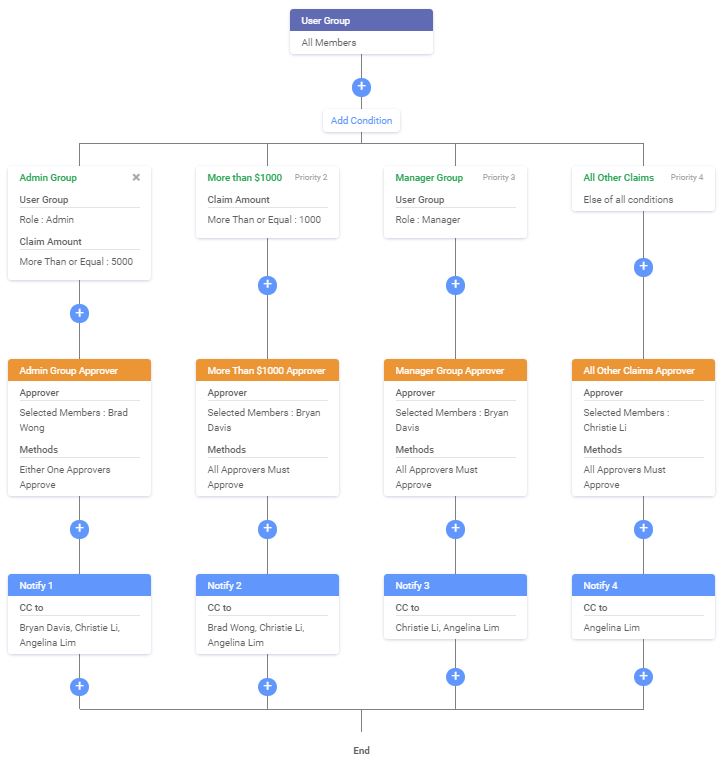Click plus icon below Manager Group condition
The image size is (724, 761).
455,285
